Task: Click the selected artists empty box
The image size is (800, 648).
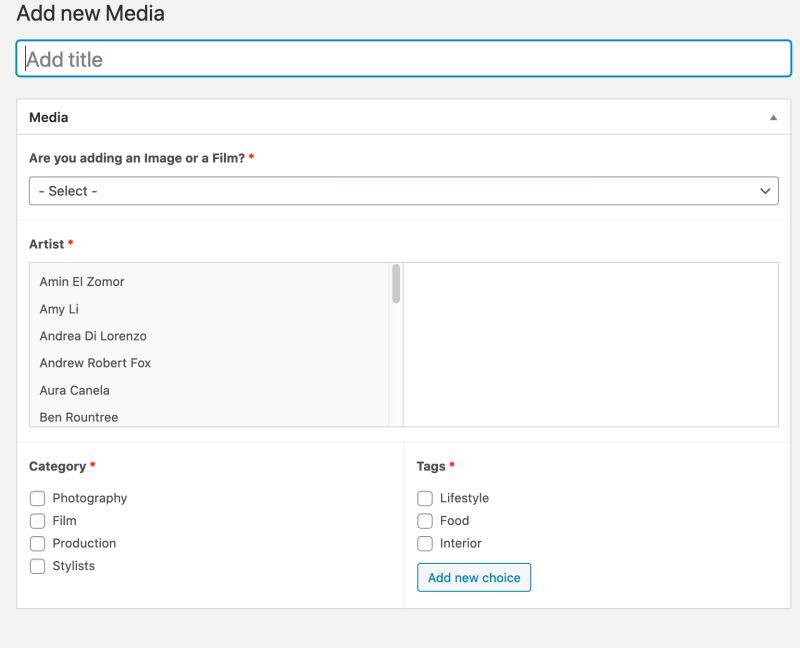Action: click(590, 345)
